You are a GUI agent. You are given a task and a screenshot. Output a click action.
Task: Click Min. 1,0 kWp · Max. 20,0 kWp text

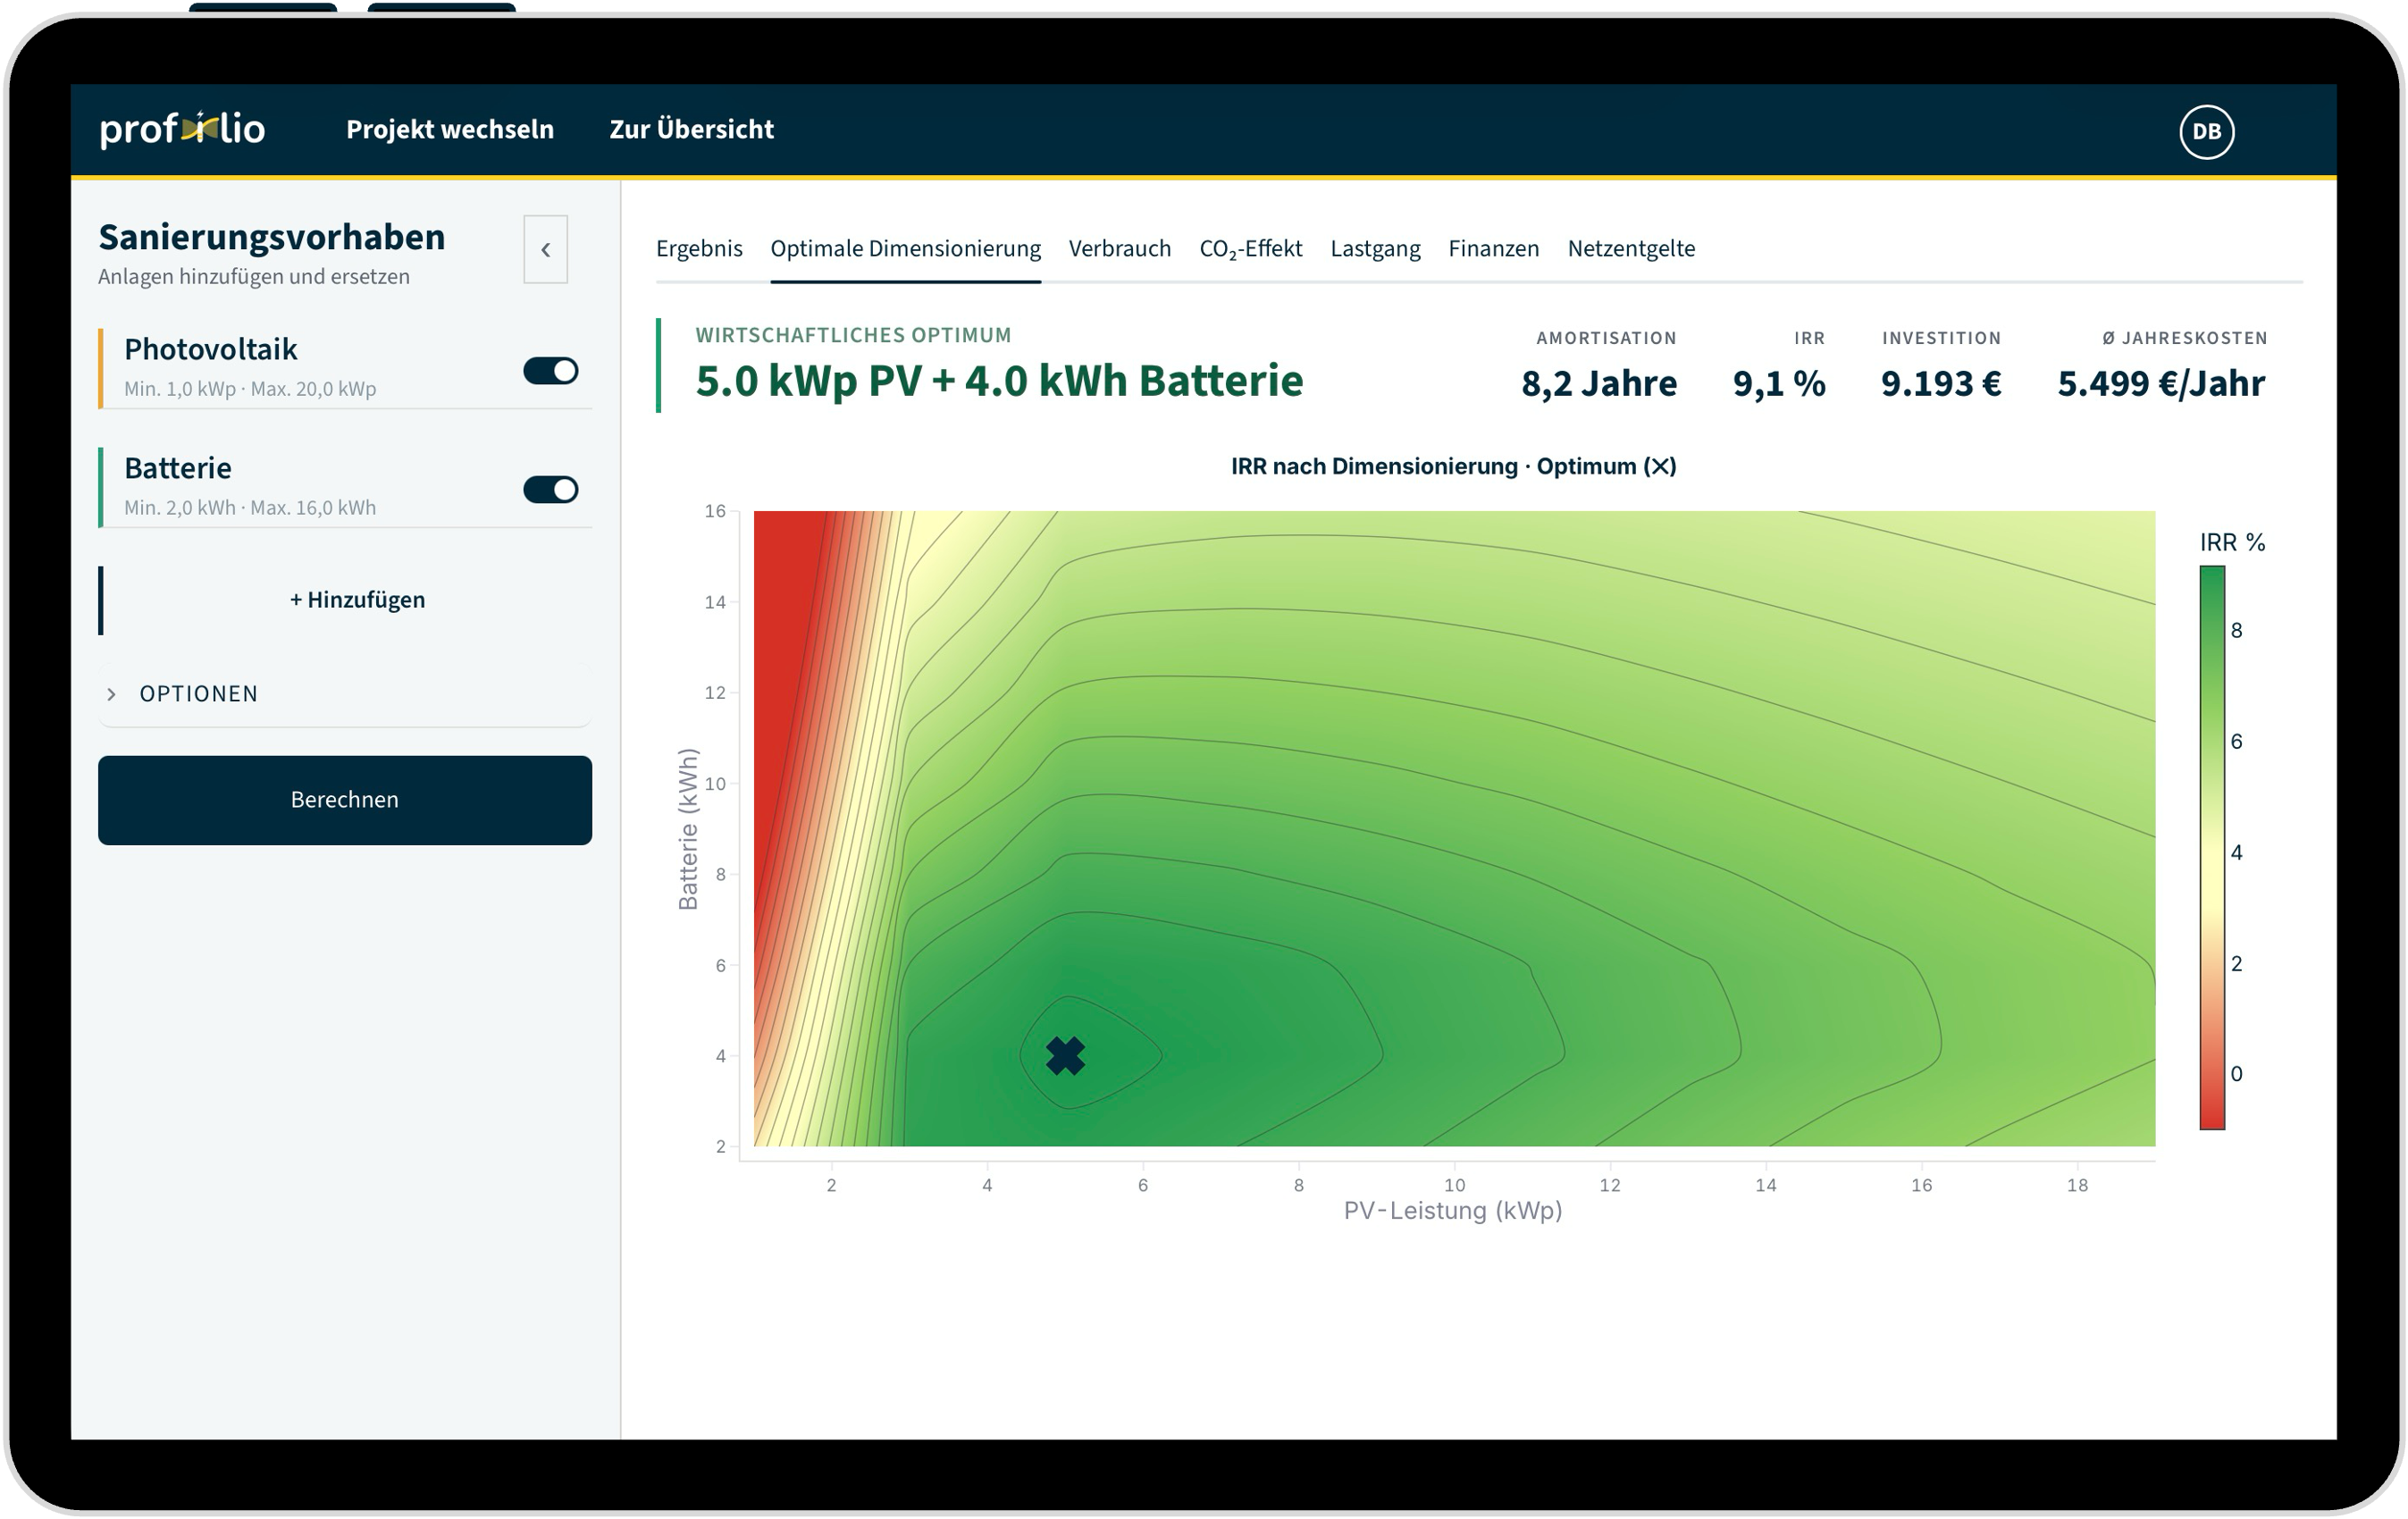click(x=250, y=389)
